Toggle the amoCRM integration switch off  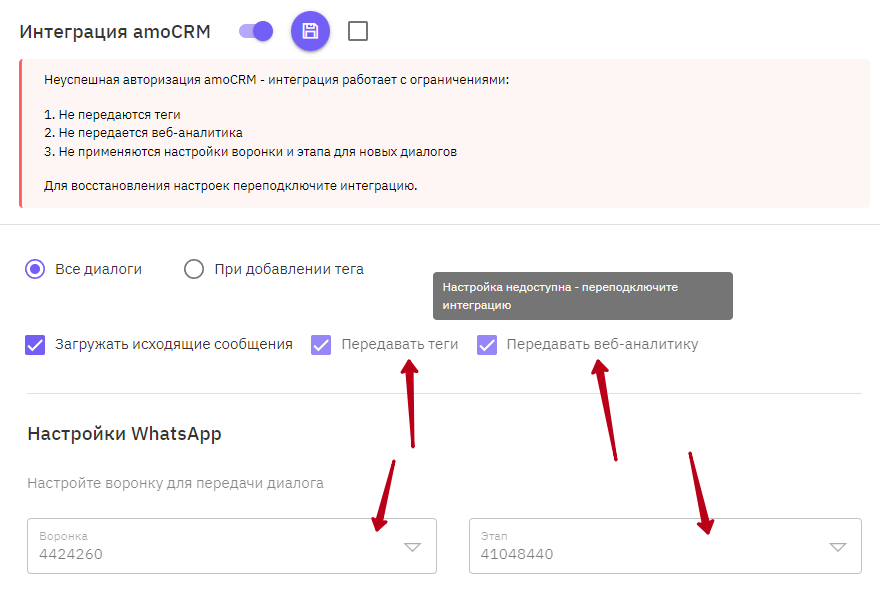[x=256, y=31]
